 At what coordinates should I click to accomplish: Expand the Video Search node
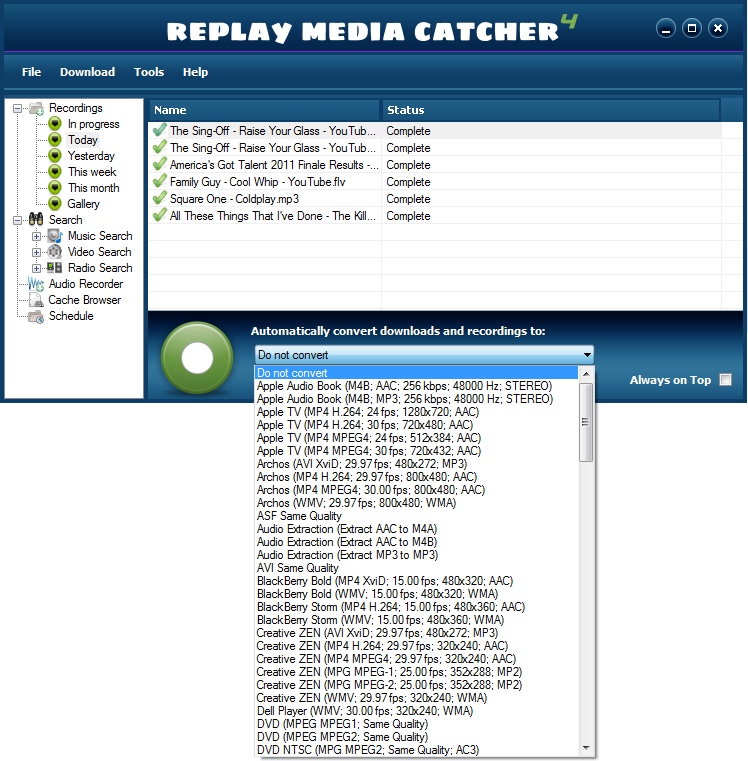pos(36,252)
